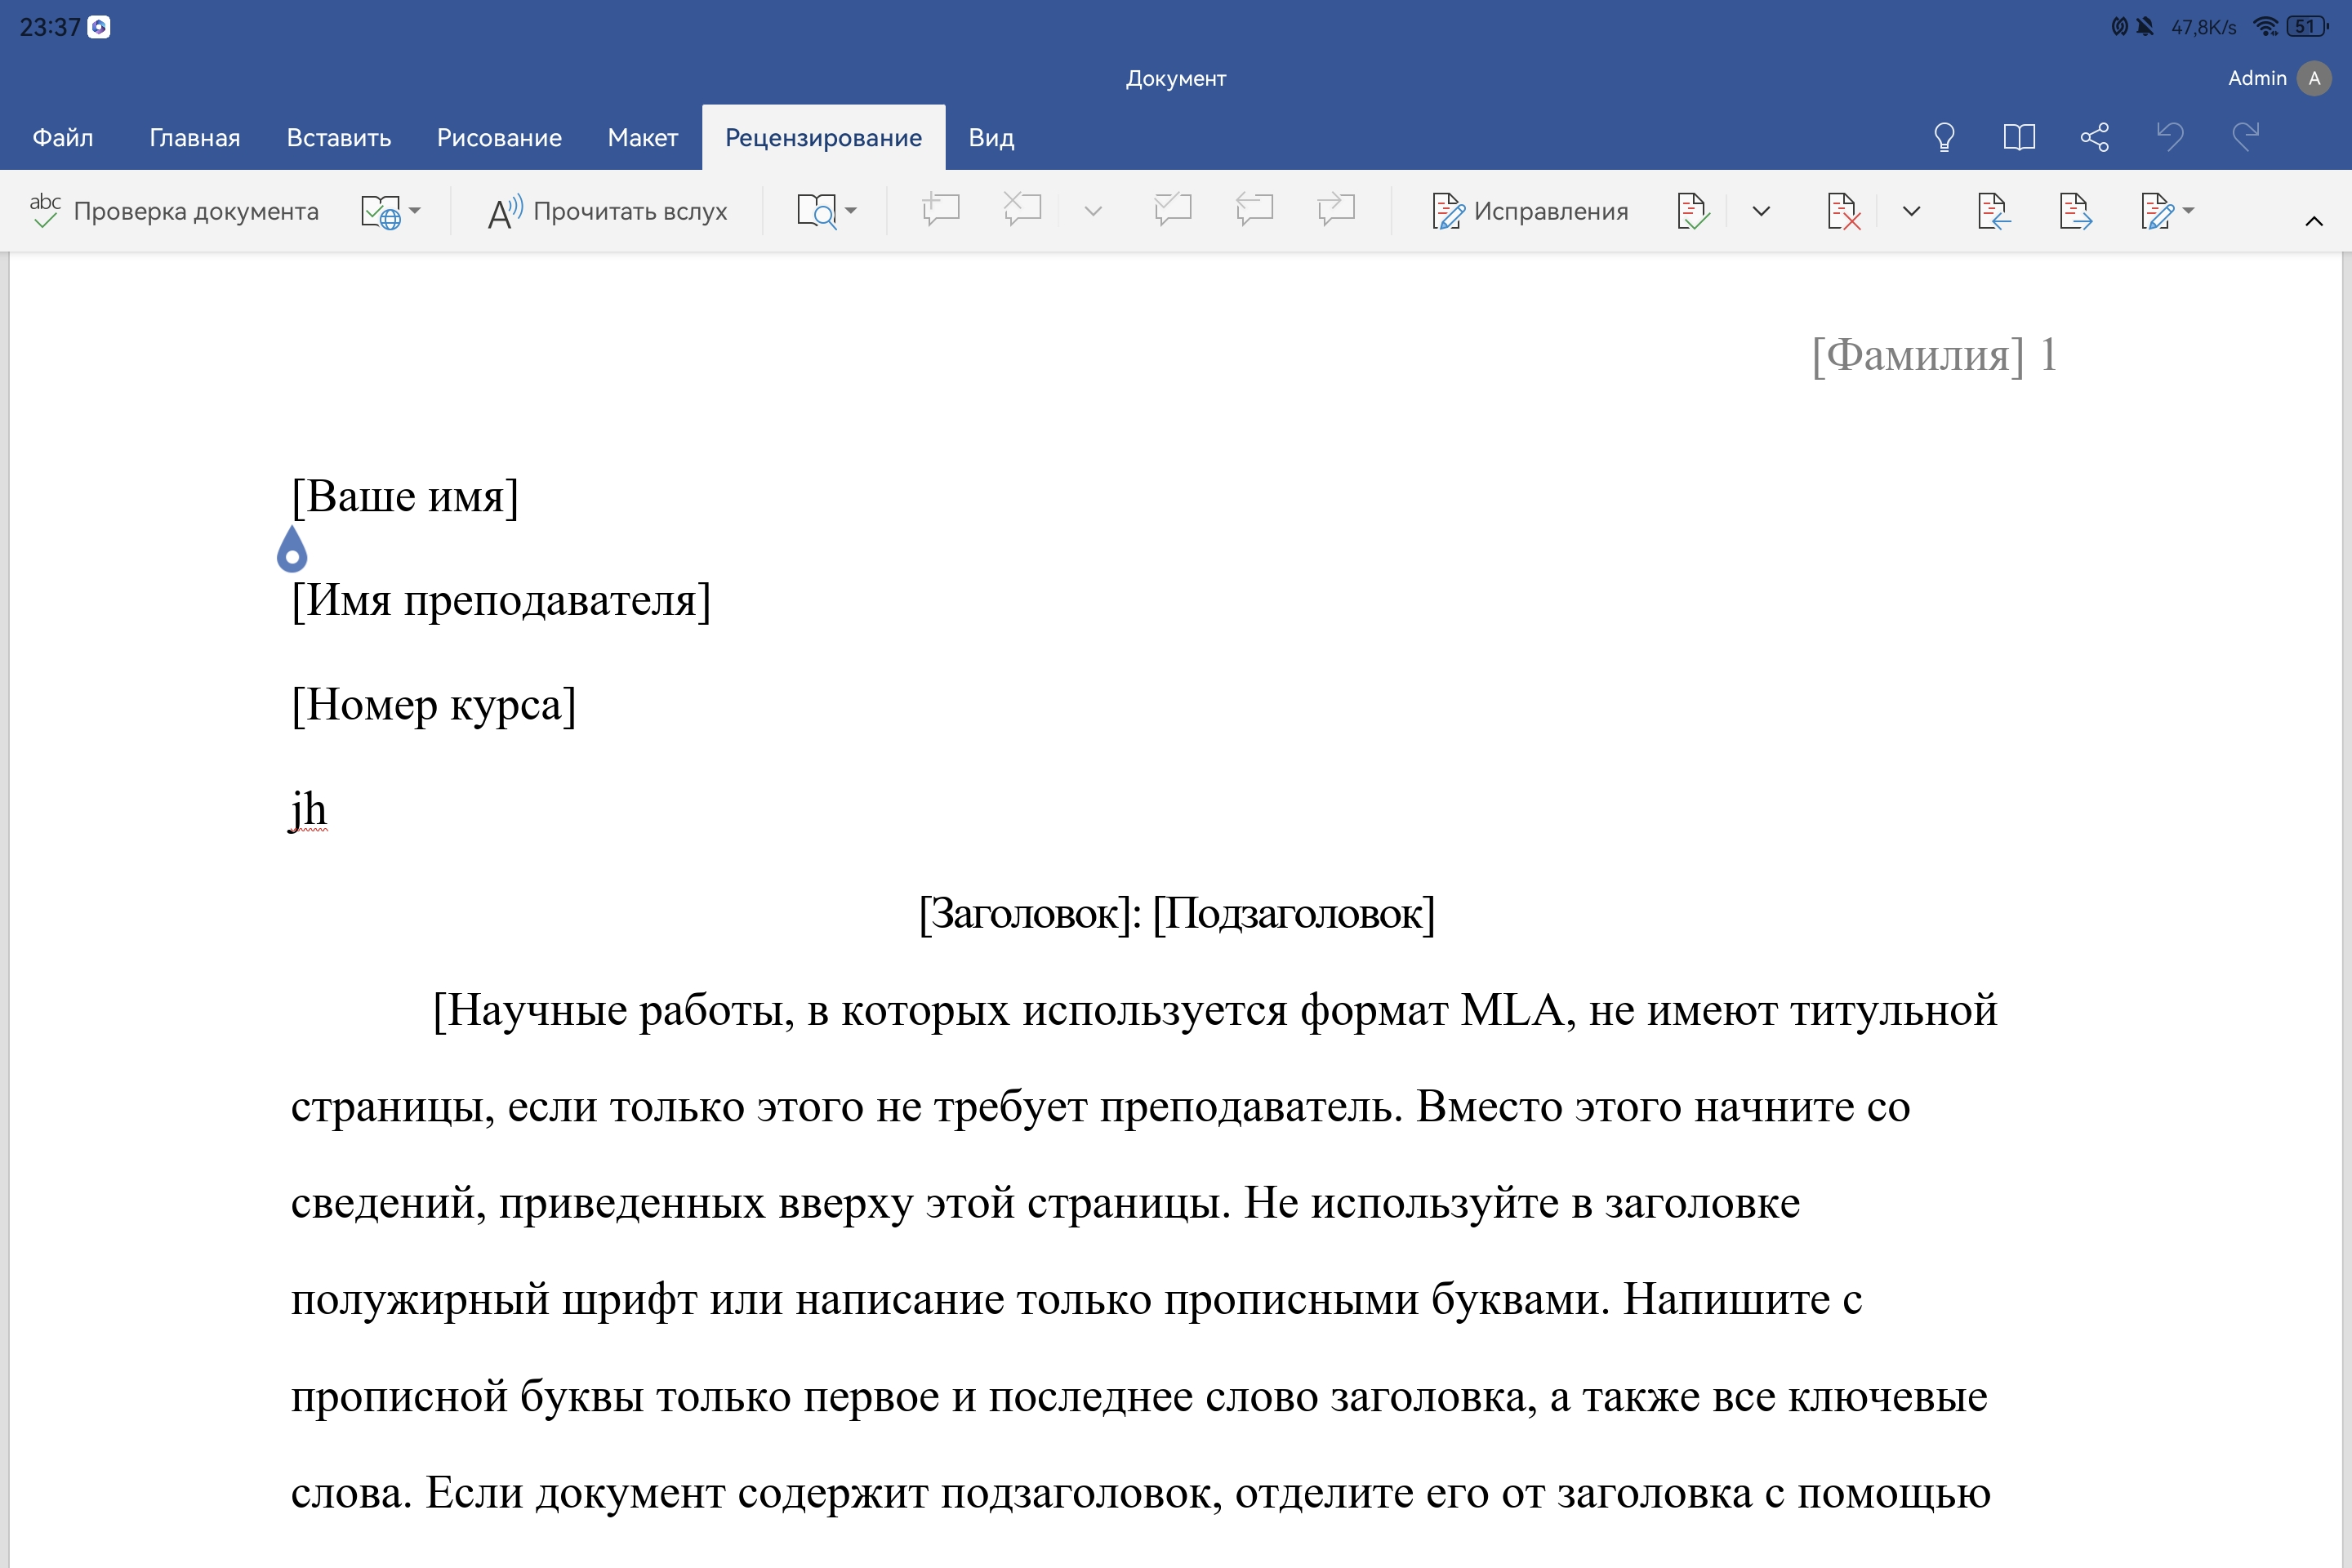Viewport: 2352px width, 1568px height.
Task: Click the Accept change icon
Action: click(1692, 211)
